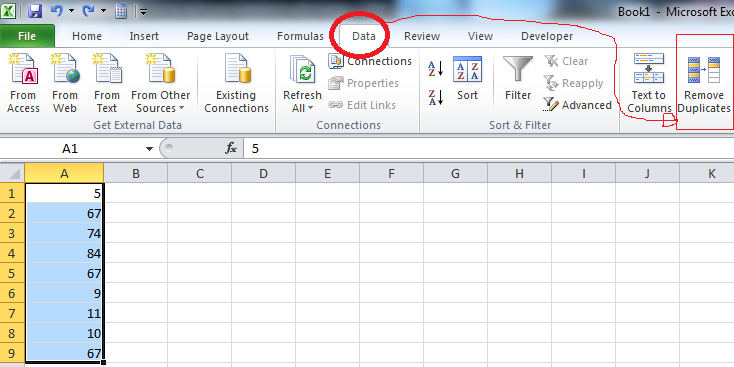Click the Name Box showing A1
The height and width of the screenshot is (367, 734).
click(x=70, y=149)
